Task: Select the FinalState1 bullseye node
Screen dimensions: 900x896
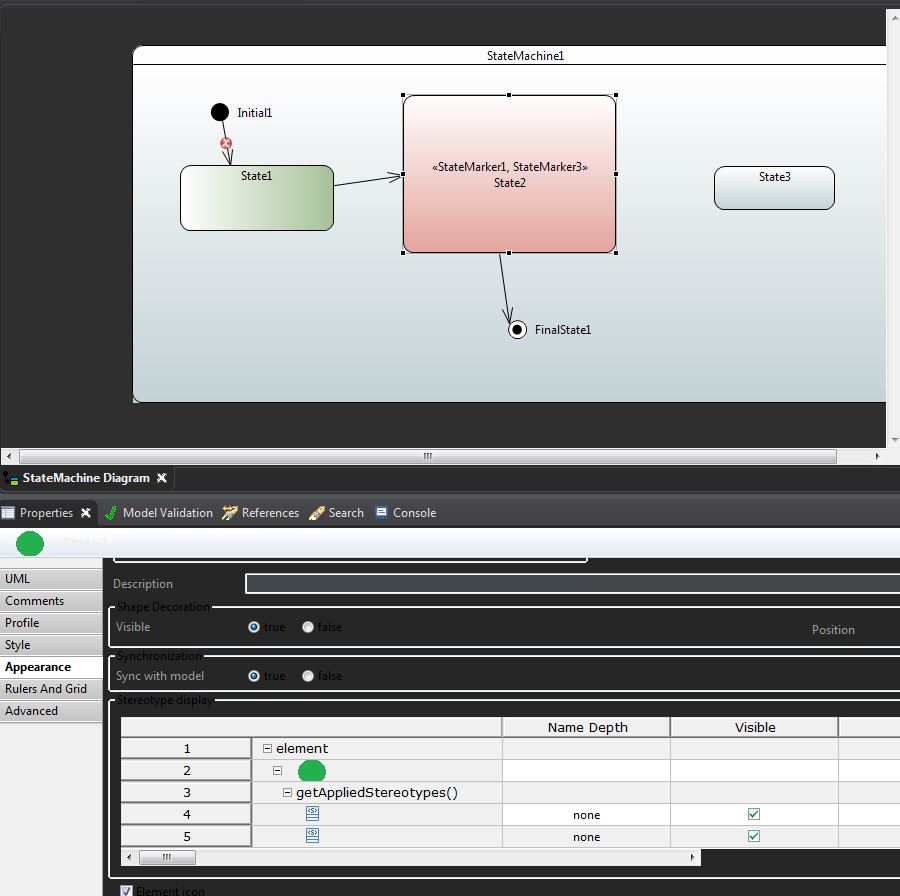Action: [517, 329]
